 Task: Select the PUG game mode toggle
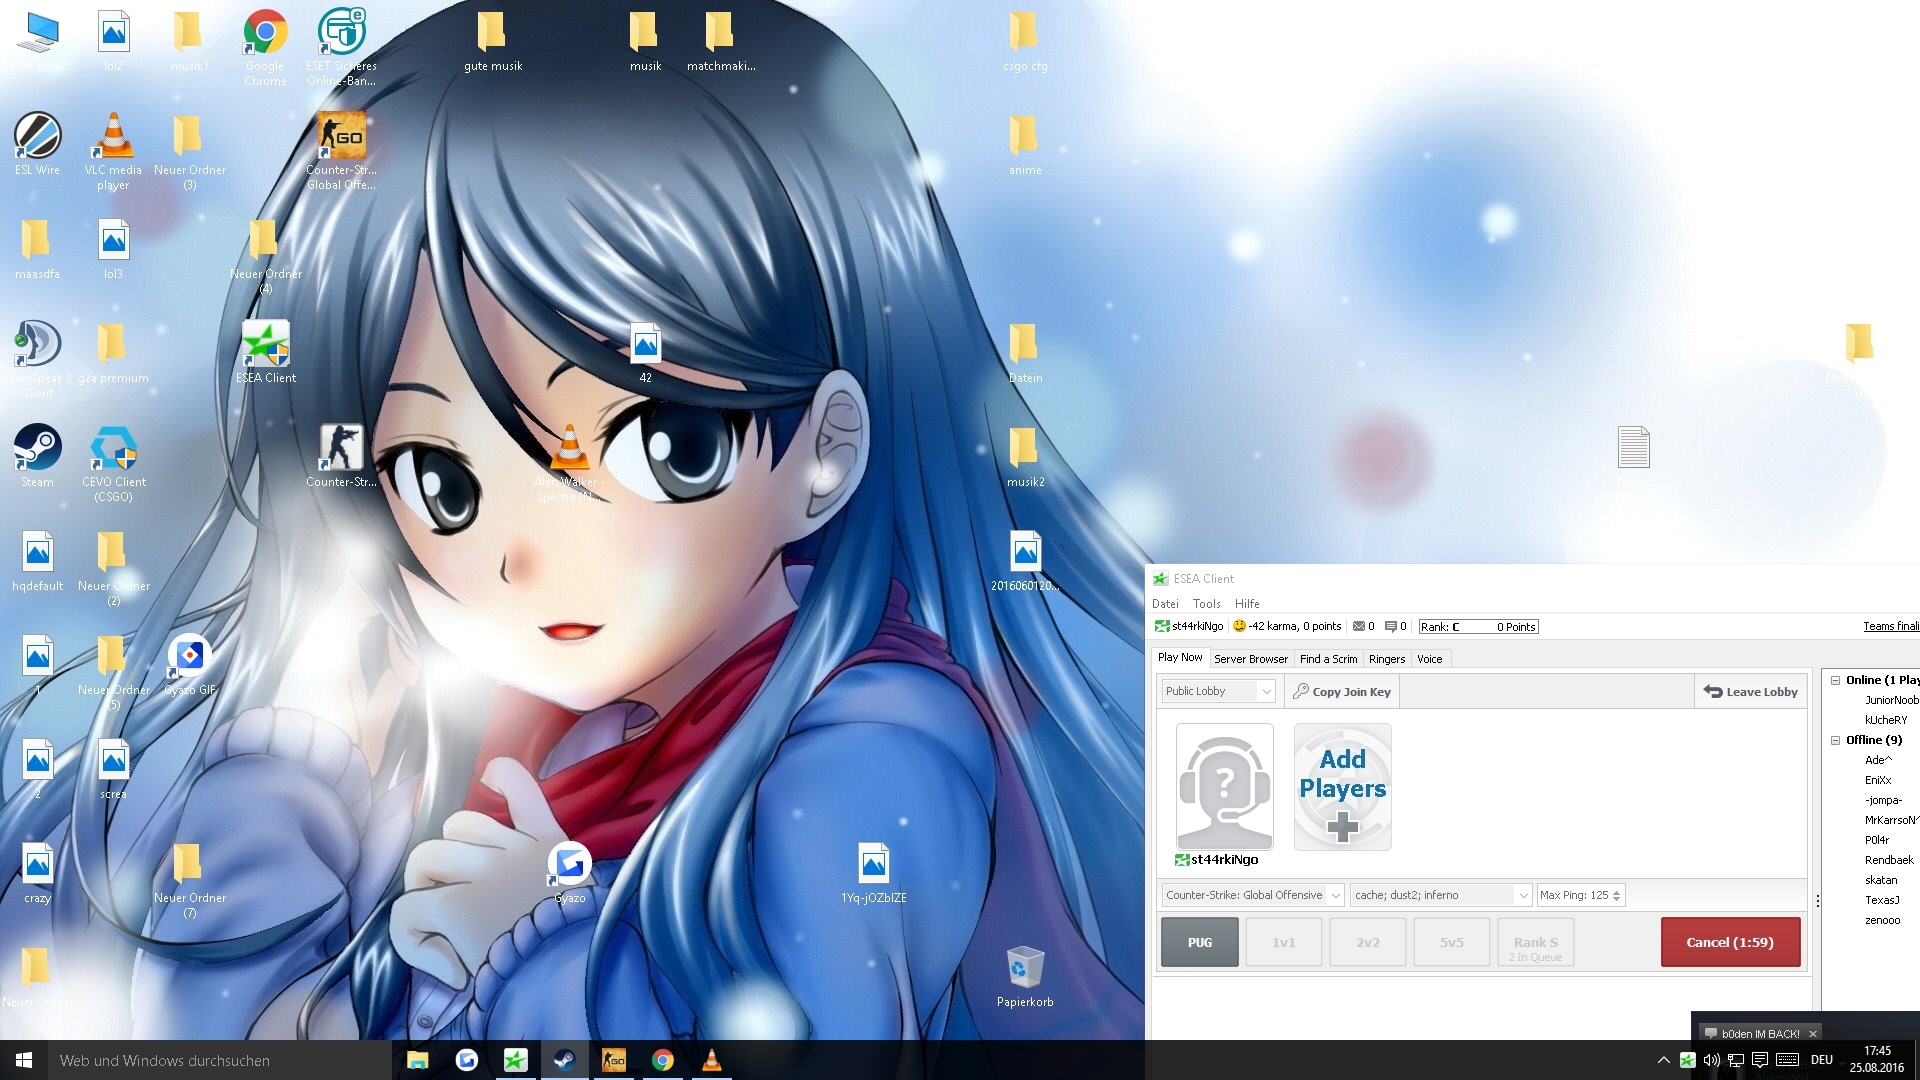pos(1199,942)
